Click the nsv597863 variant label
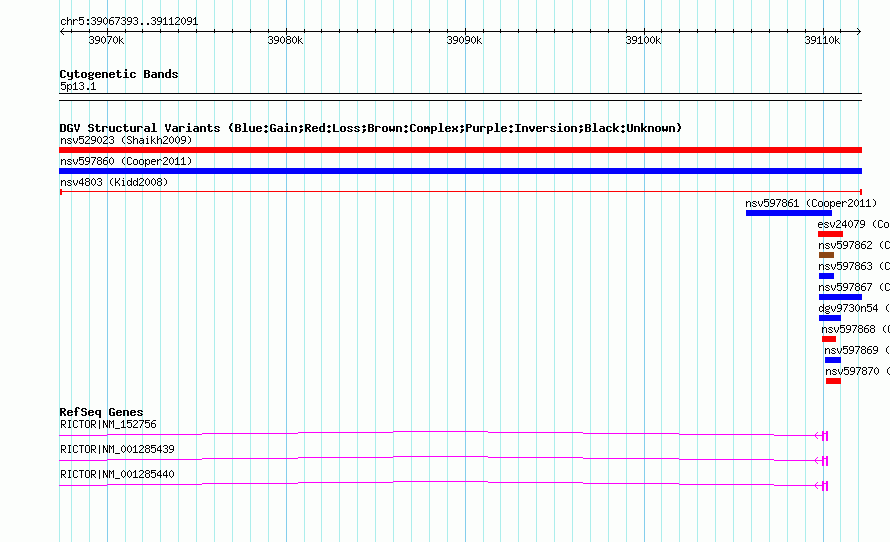 tap(854, 266)
